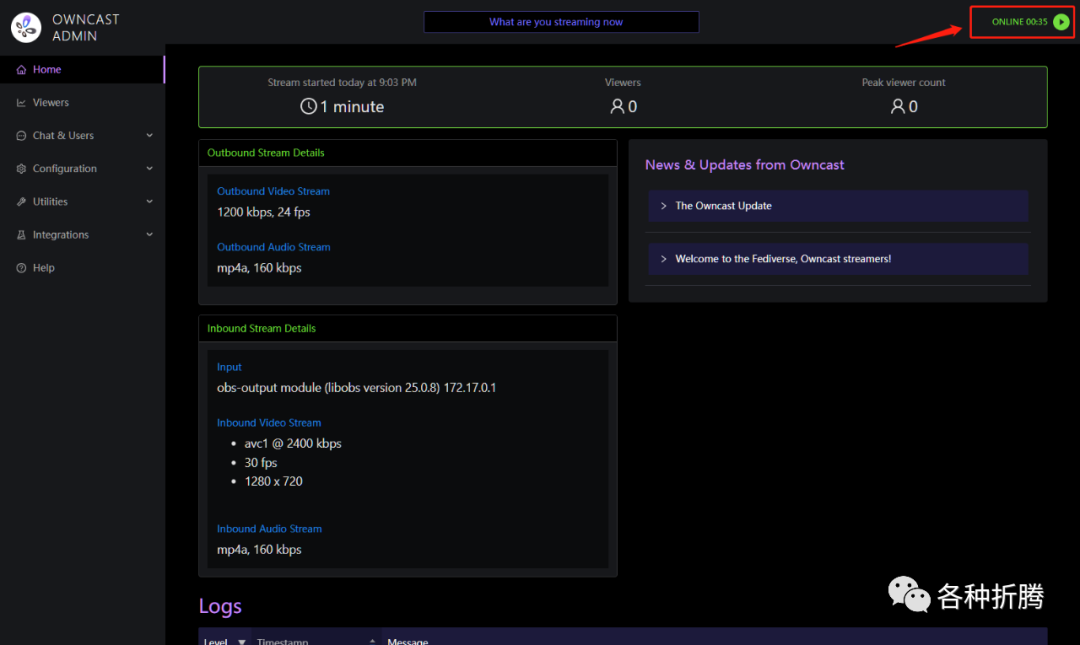Click the clock icon beside 1 minute
Screen dimensions: 1080x645
tap(309, 106)
